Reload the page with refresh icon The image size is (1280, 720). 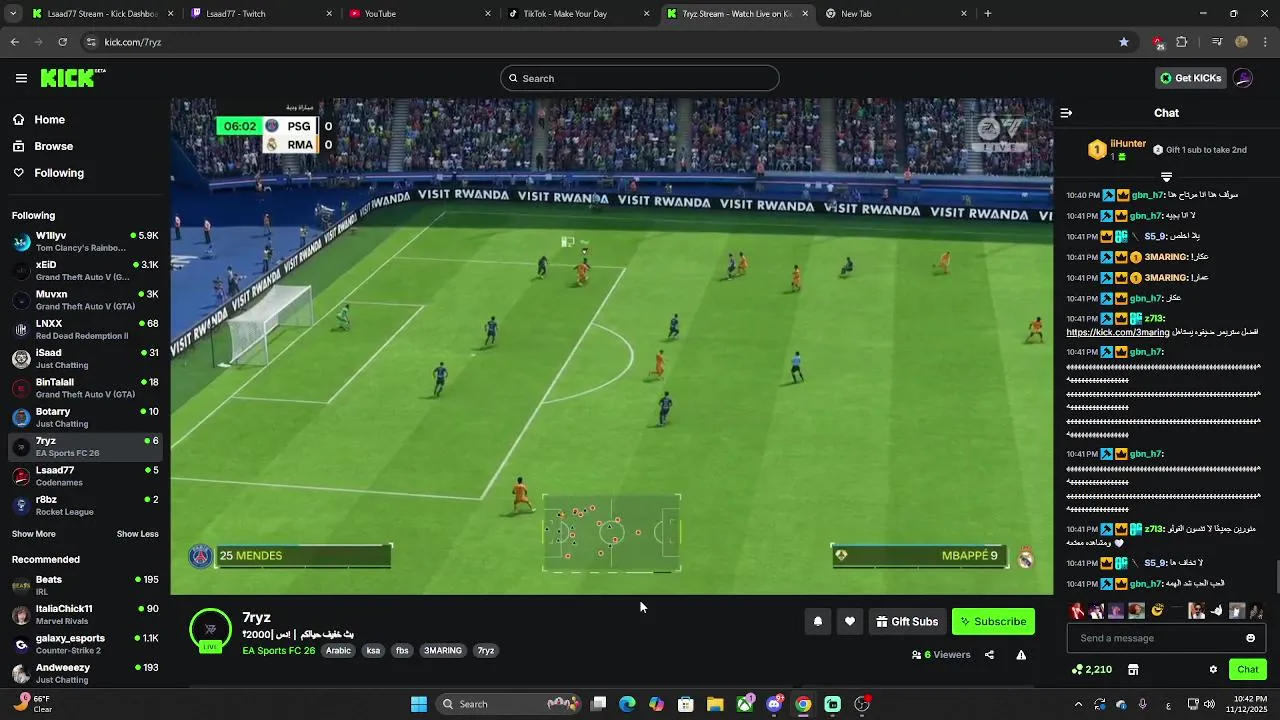point(62,42)
